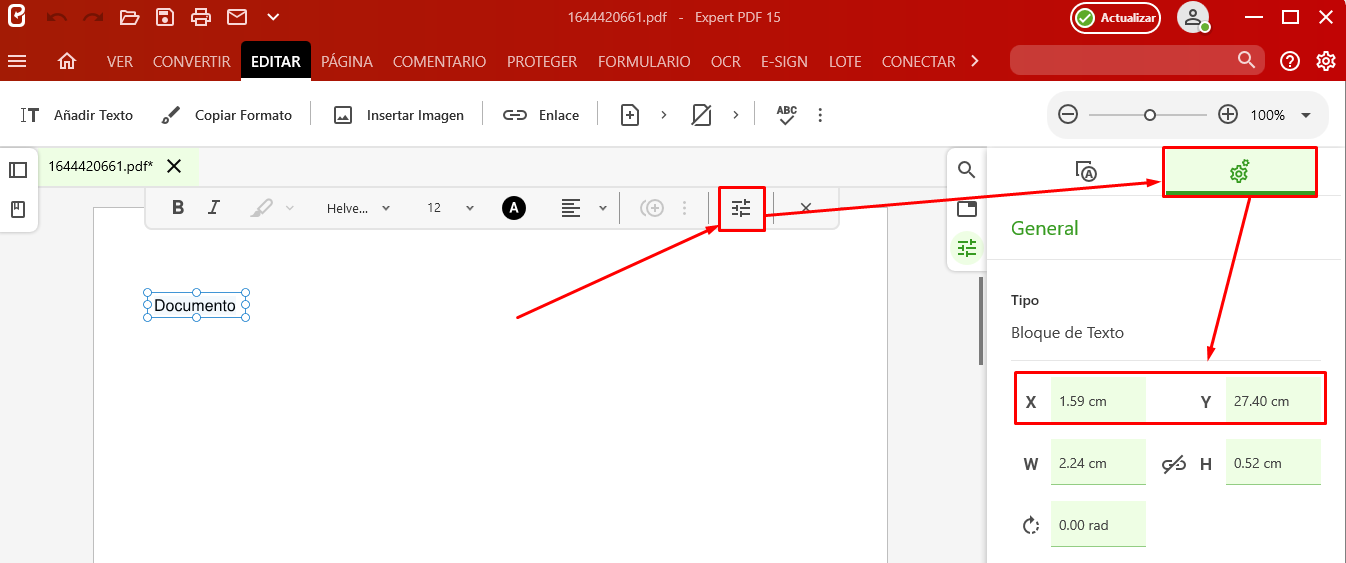1346x563 pixels.
Task: Open the PROTEGER ribbon tab
Action: (x=542, y=61)
